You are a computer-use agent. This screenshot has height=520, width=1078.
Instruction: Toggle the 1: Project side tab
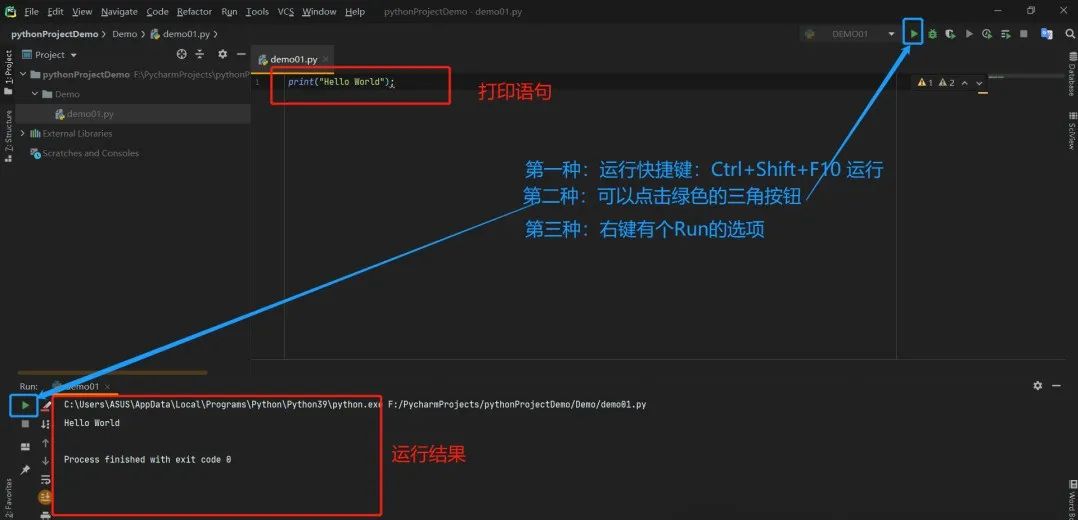click(8, 72)
